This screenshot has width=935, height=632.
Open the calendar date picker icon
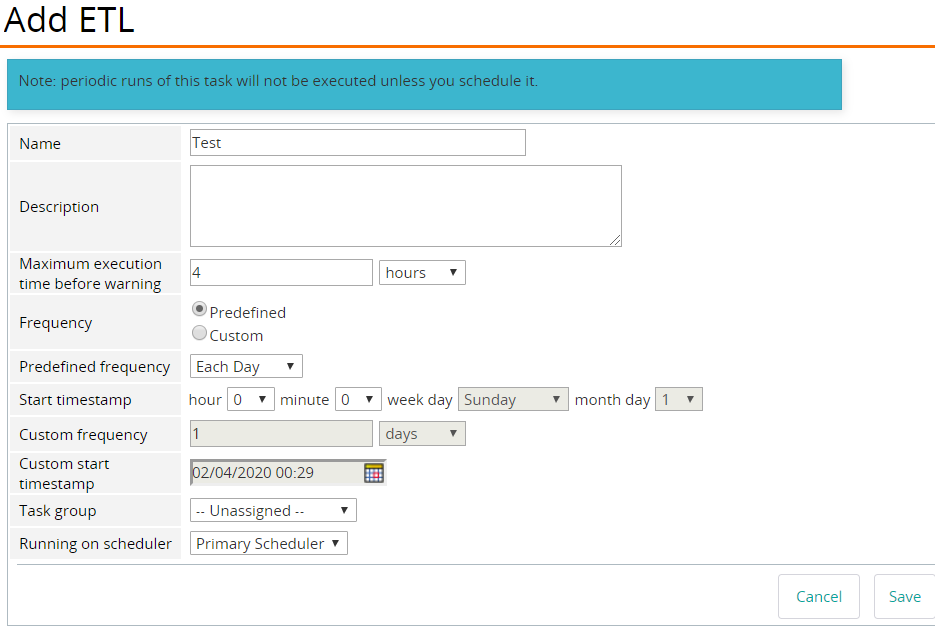(x=373, y=473)
